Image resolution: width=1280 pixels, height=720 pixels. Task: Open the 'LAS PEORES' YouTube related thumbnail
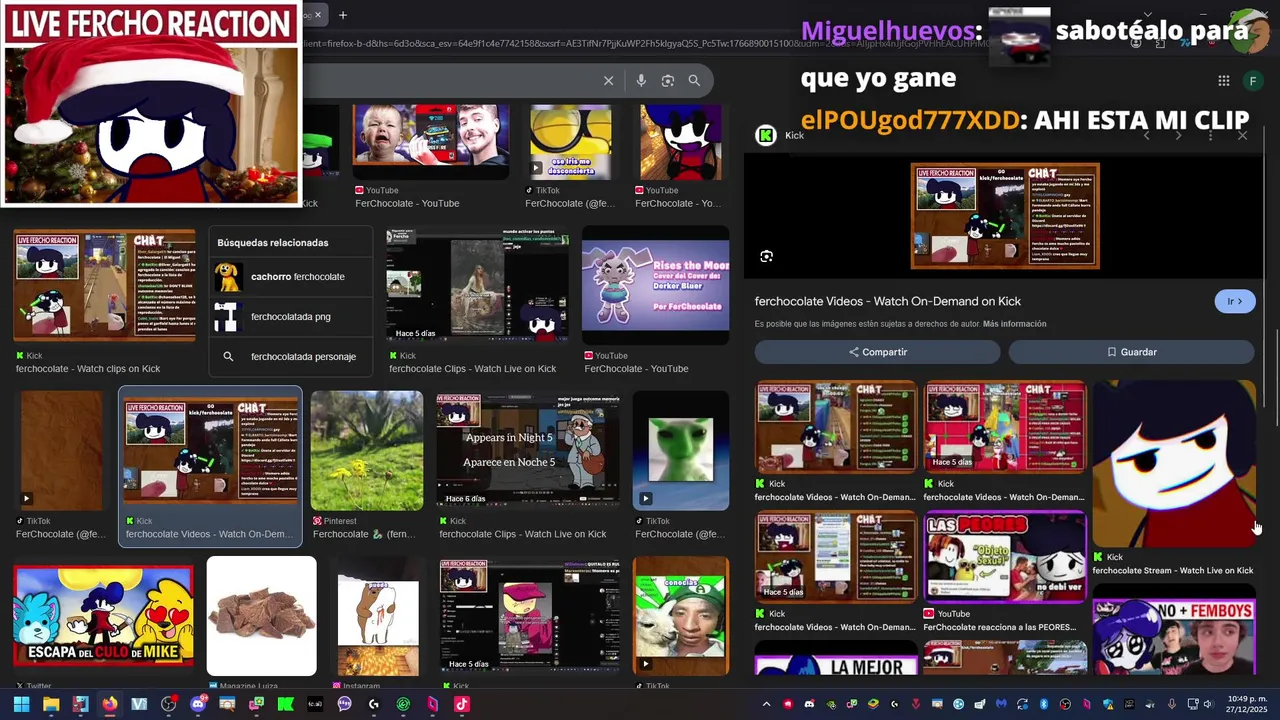(1005, 558)
